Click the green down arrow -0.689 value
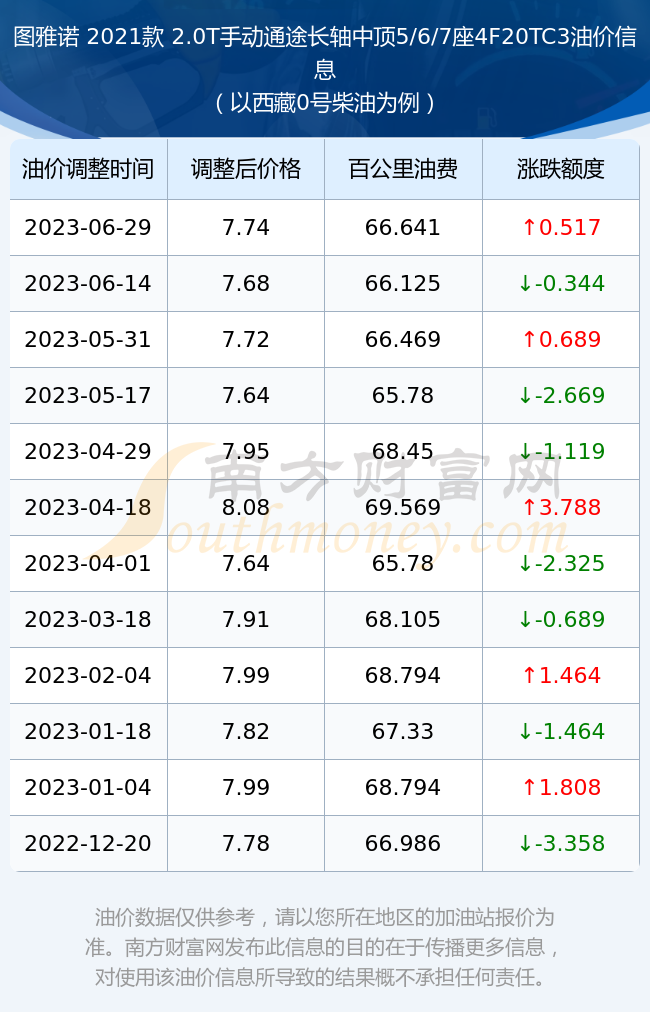 coord(561,619)
